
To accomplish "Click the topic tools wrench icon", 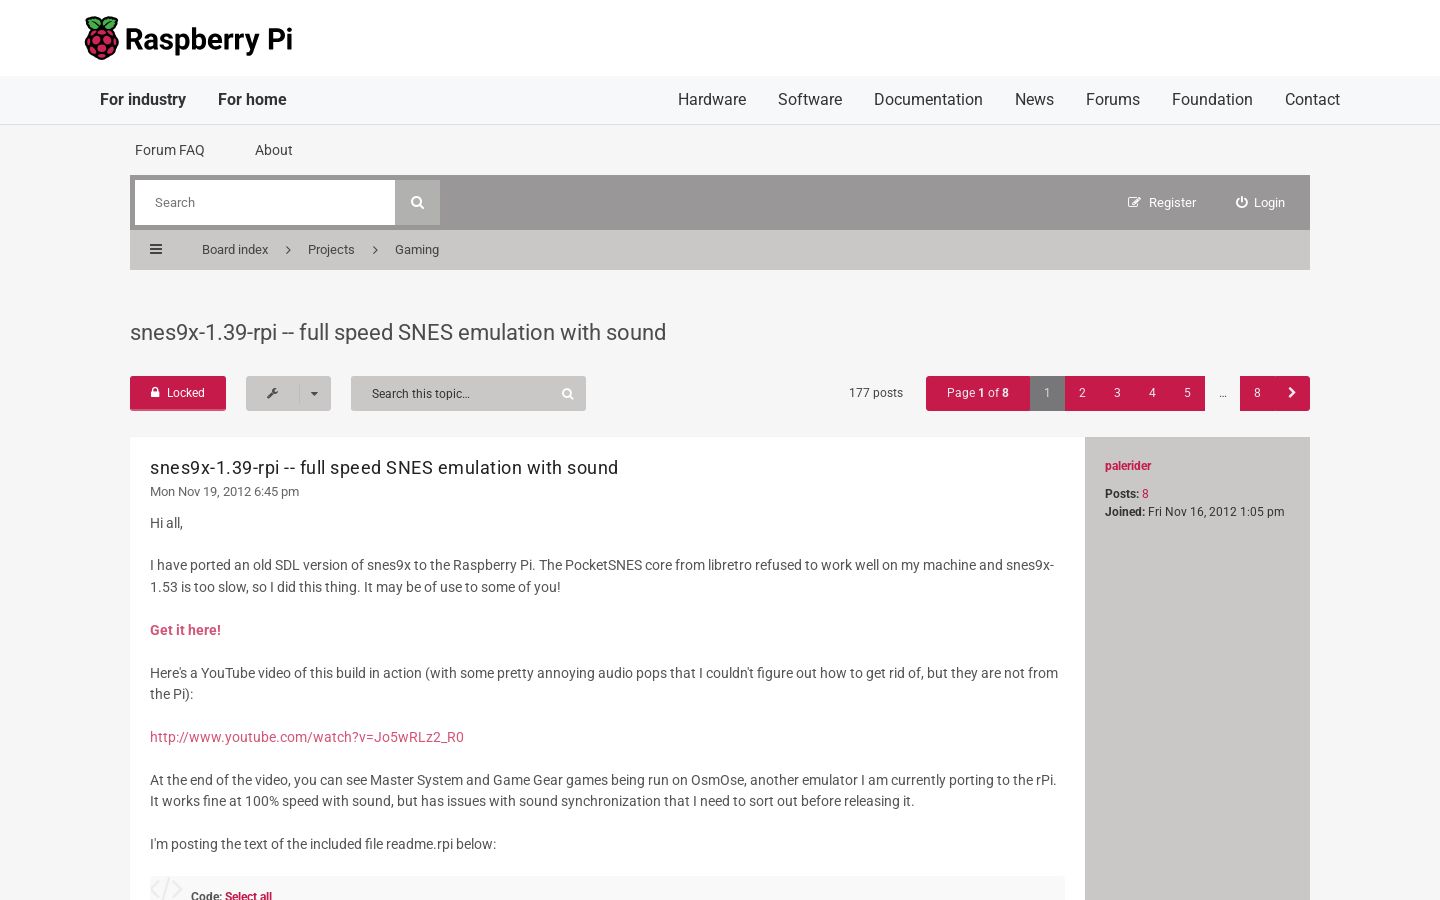I will (x=272, y=393).
